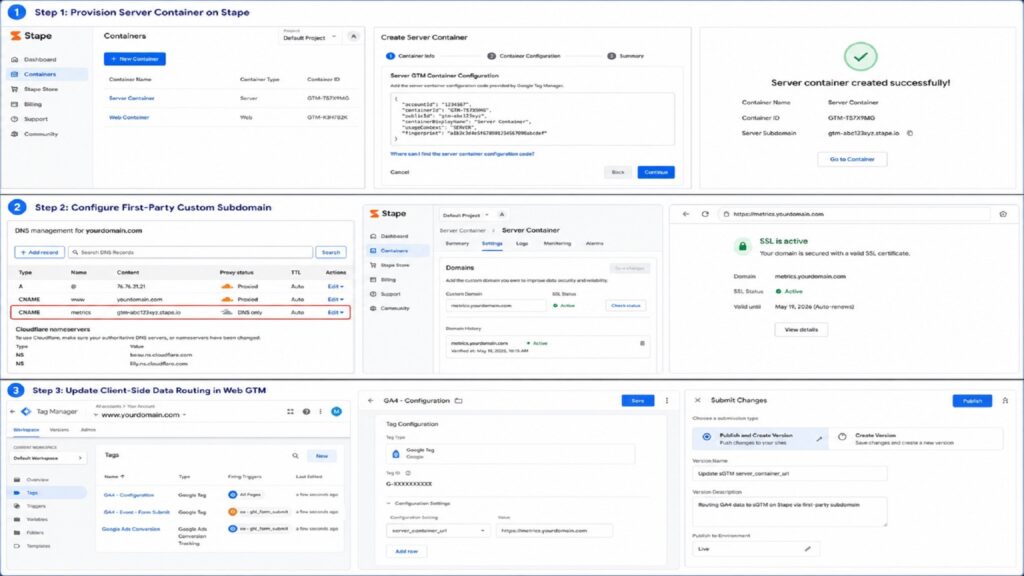Click the New Container button
This screenshot has width=1024, height=576.
(x=135, y=59)
